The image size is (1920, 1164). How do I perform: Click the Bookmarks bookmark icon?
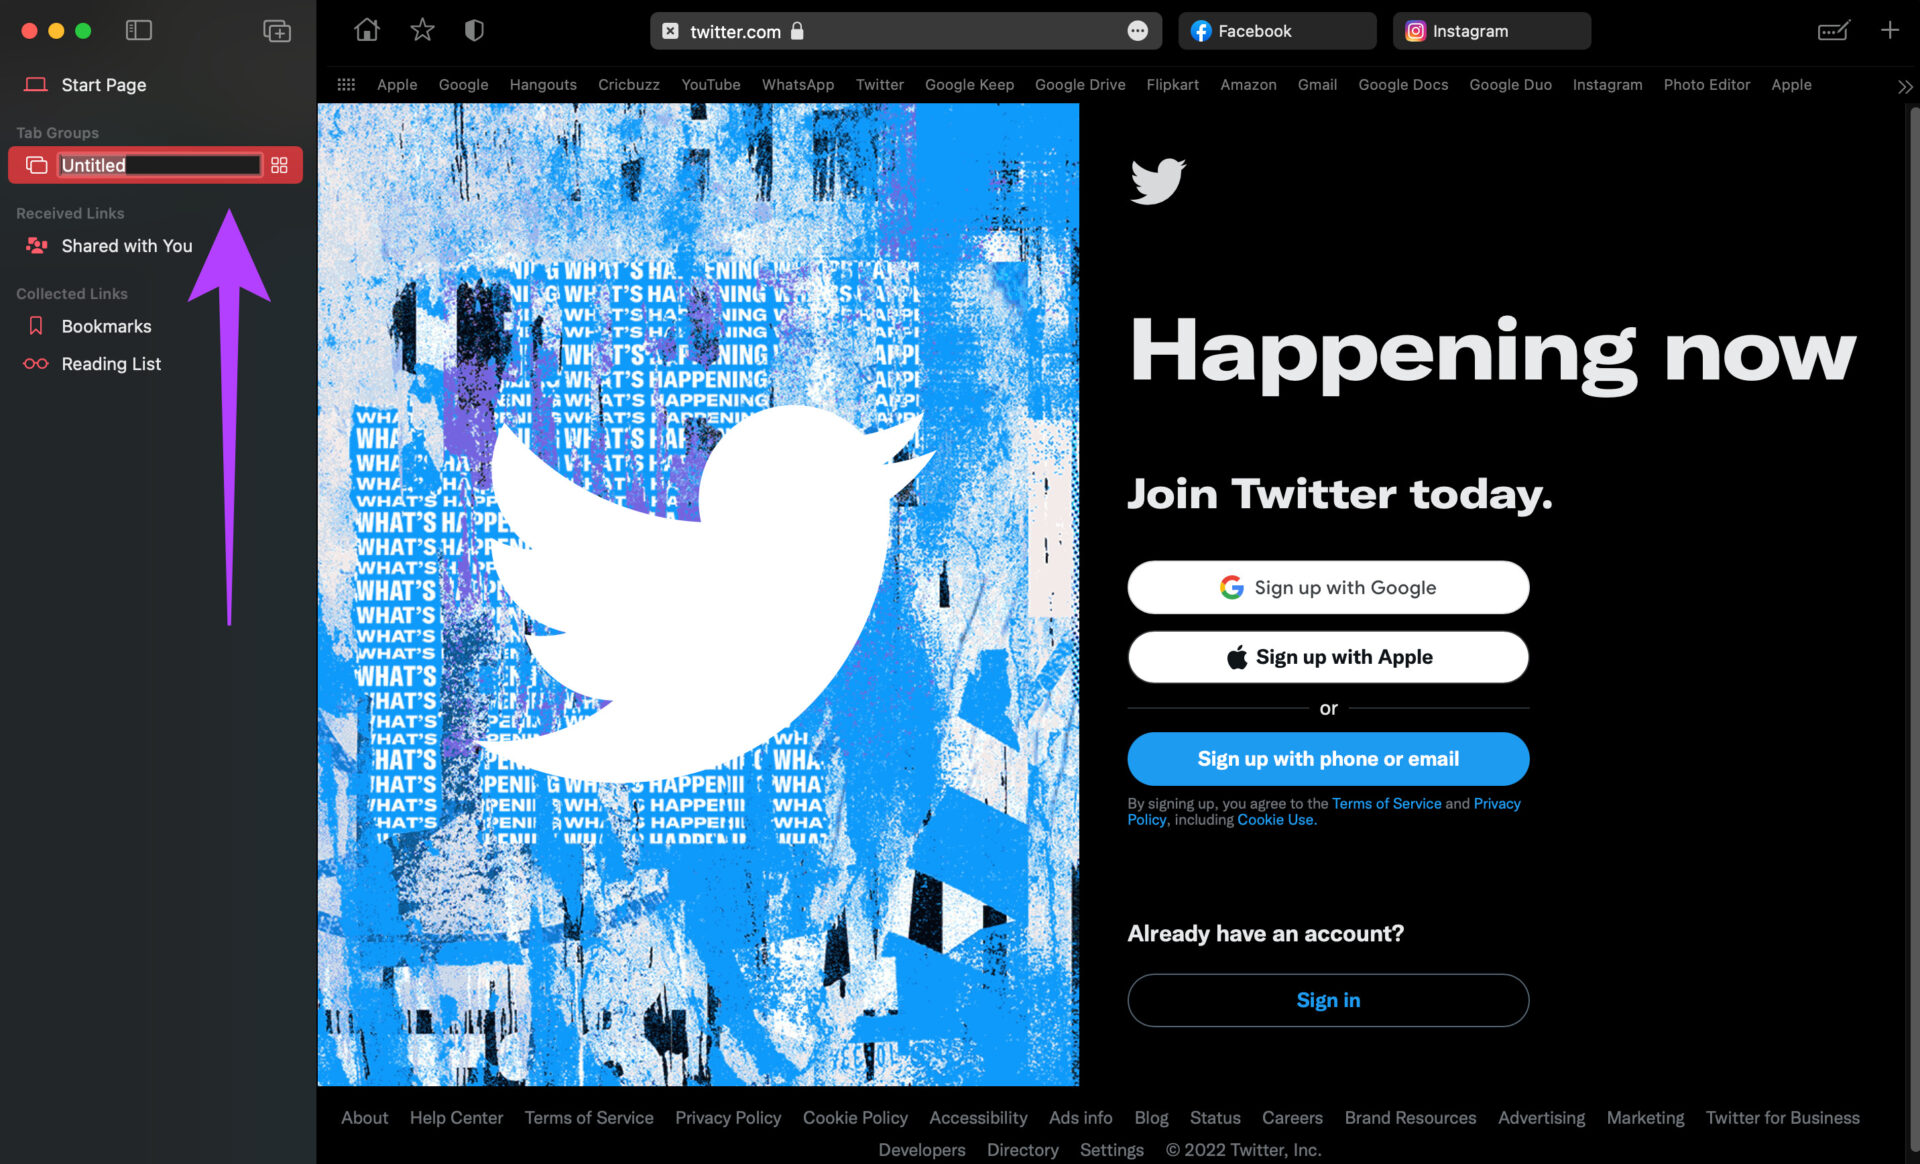pos(36,325)
